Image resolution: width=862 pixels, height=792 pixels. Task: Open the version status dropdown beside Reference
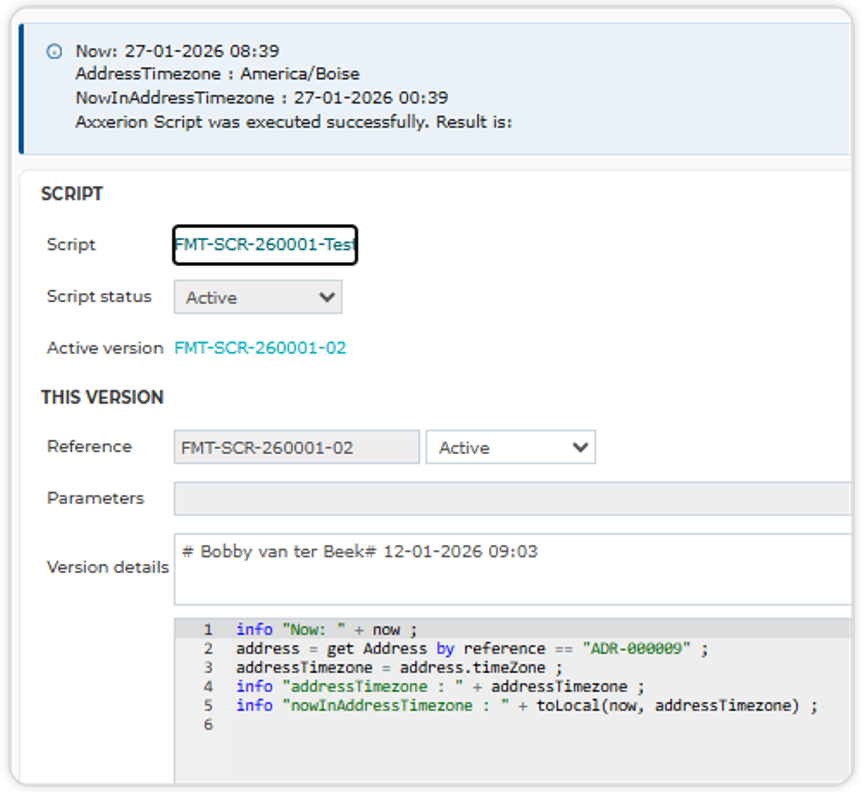[510, 447]
